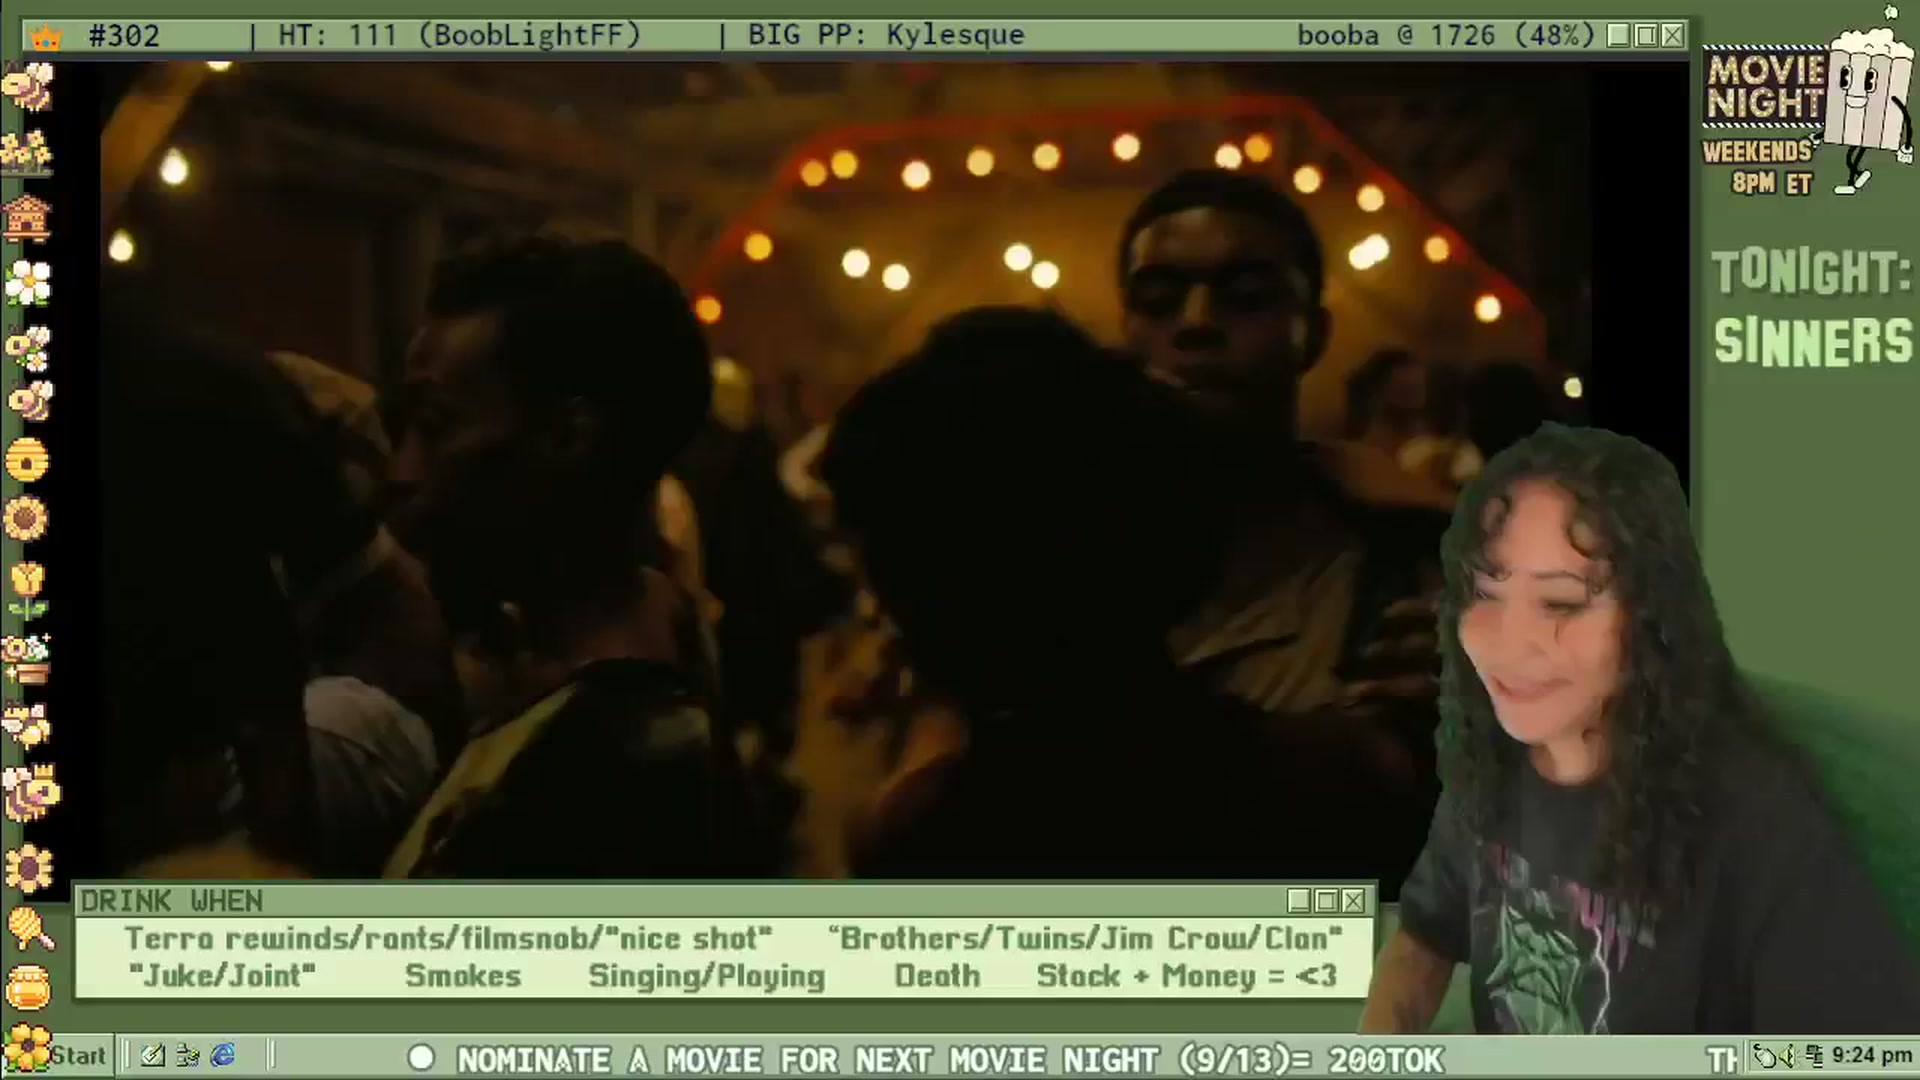
Task: Click the crown icon in top bar
Action: click(x=46, y=38)
